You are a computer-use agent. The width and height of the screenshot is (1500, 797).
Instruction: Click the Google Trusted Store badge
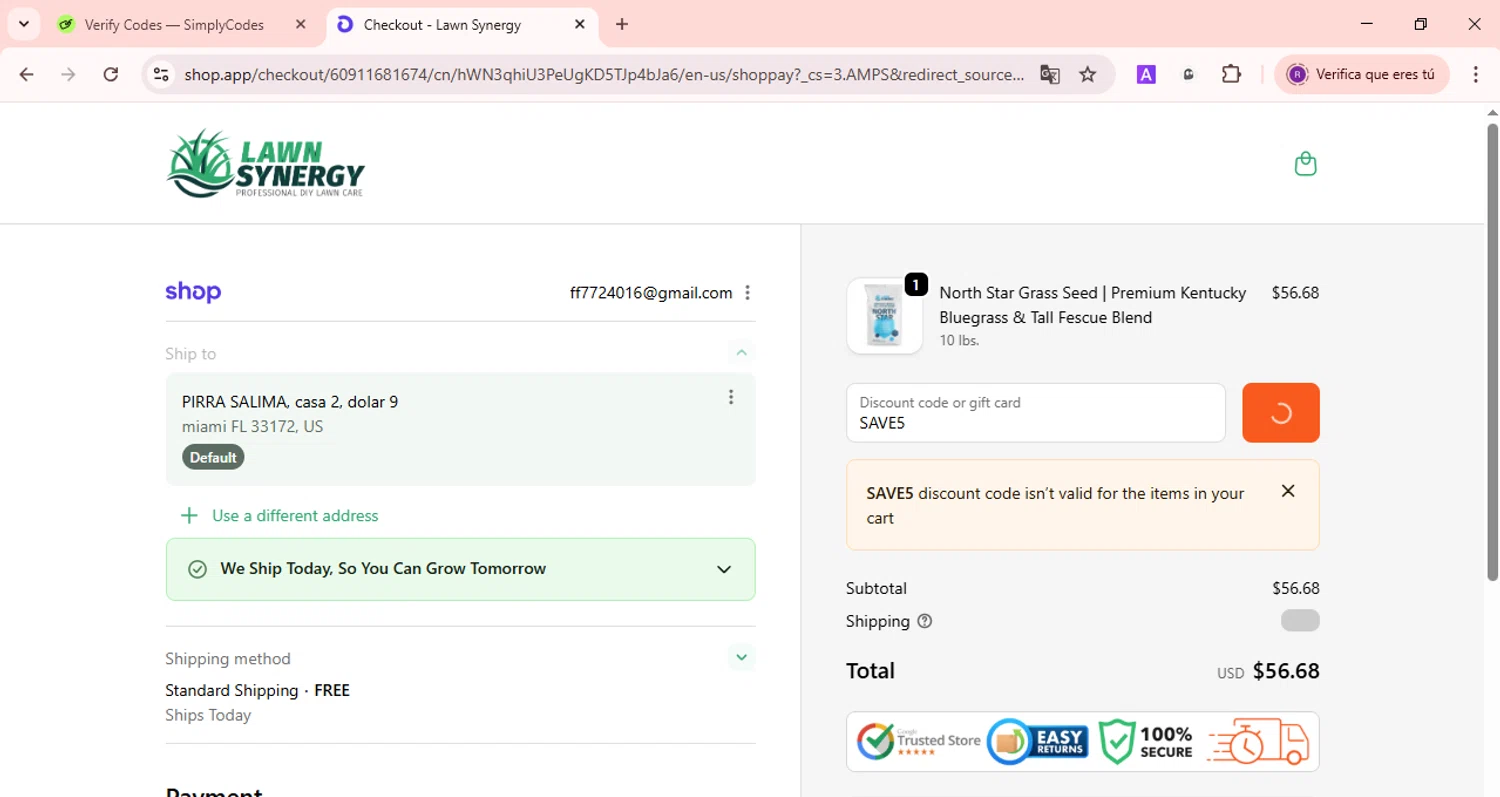[x=919, y=741]
